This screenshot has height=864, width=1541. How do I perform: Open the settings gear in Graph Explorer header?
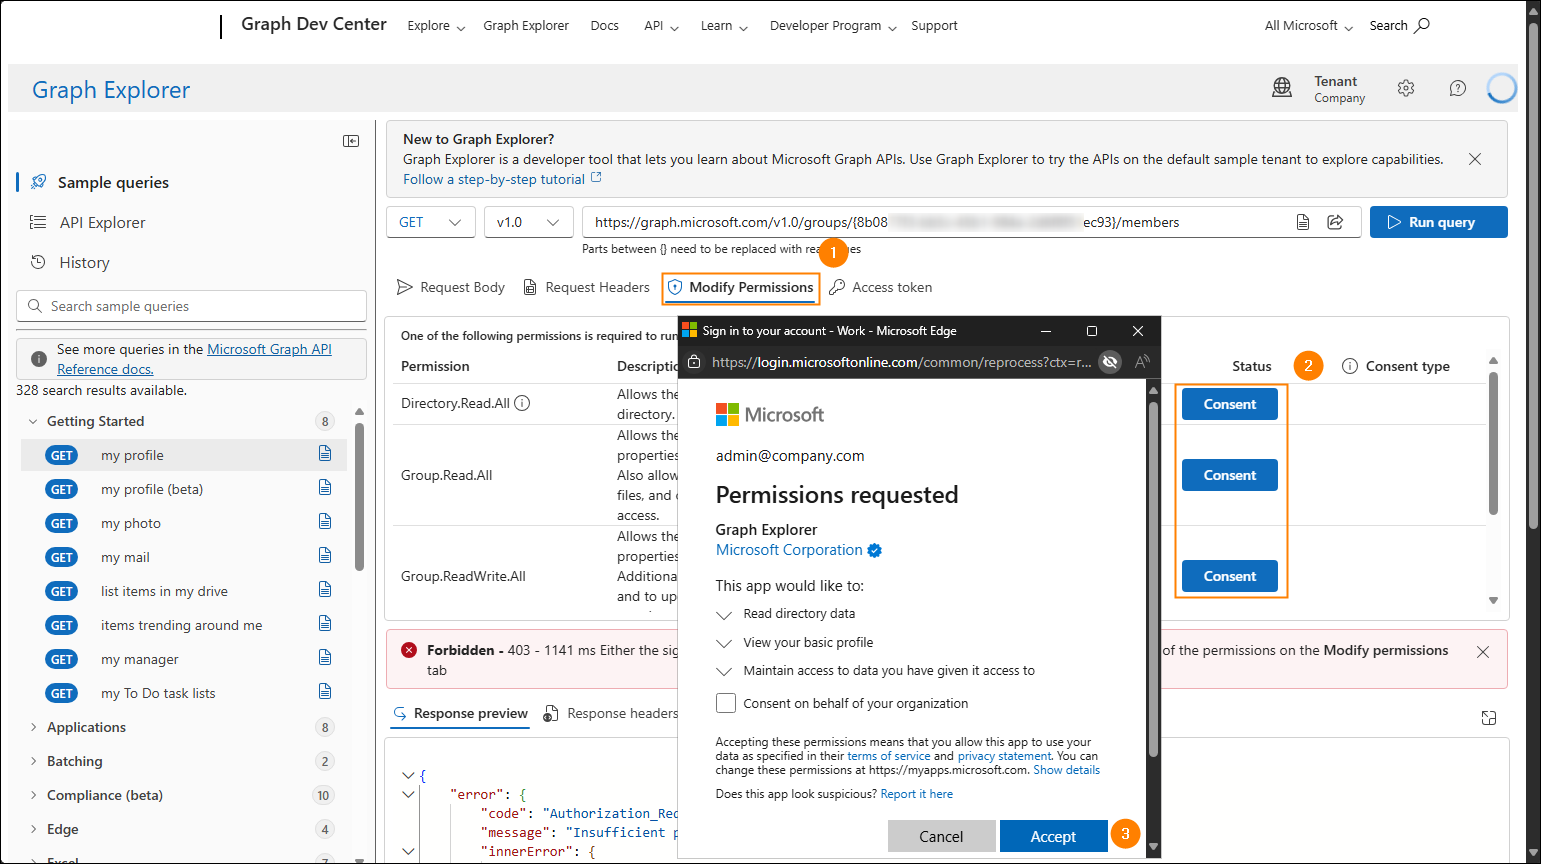click(x=1406, y=88)
